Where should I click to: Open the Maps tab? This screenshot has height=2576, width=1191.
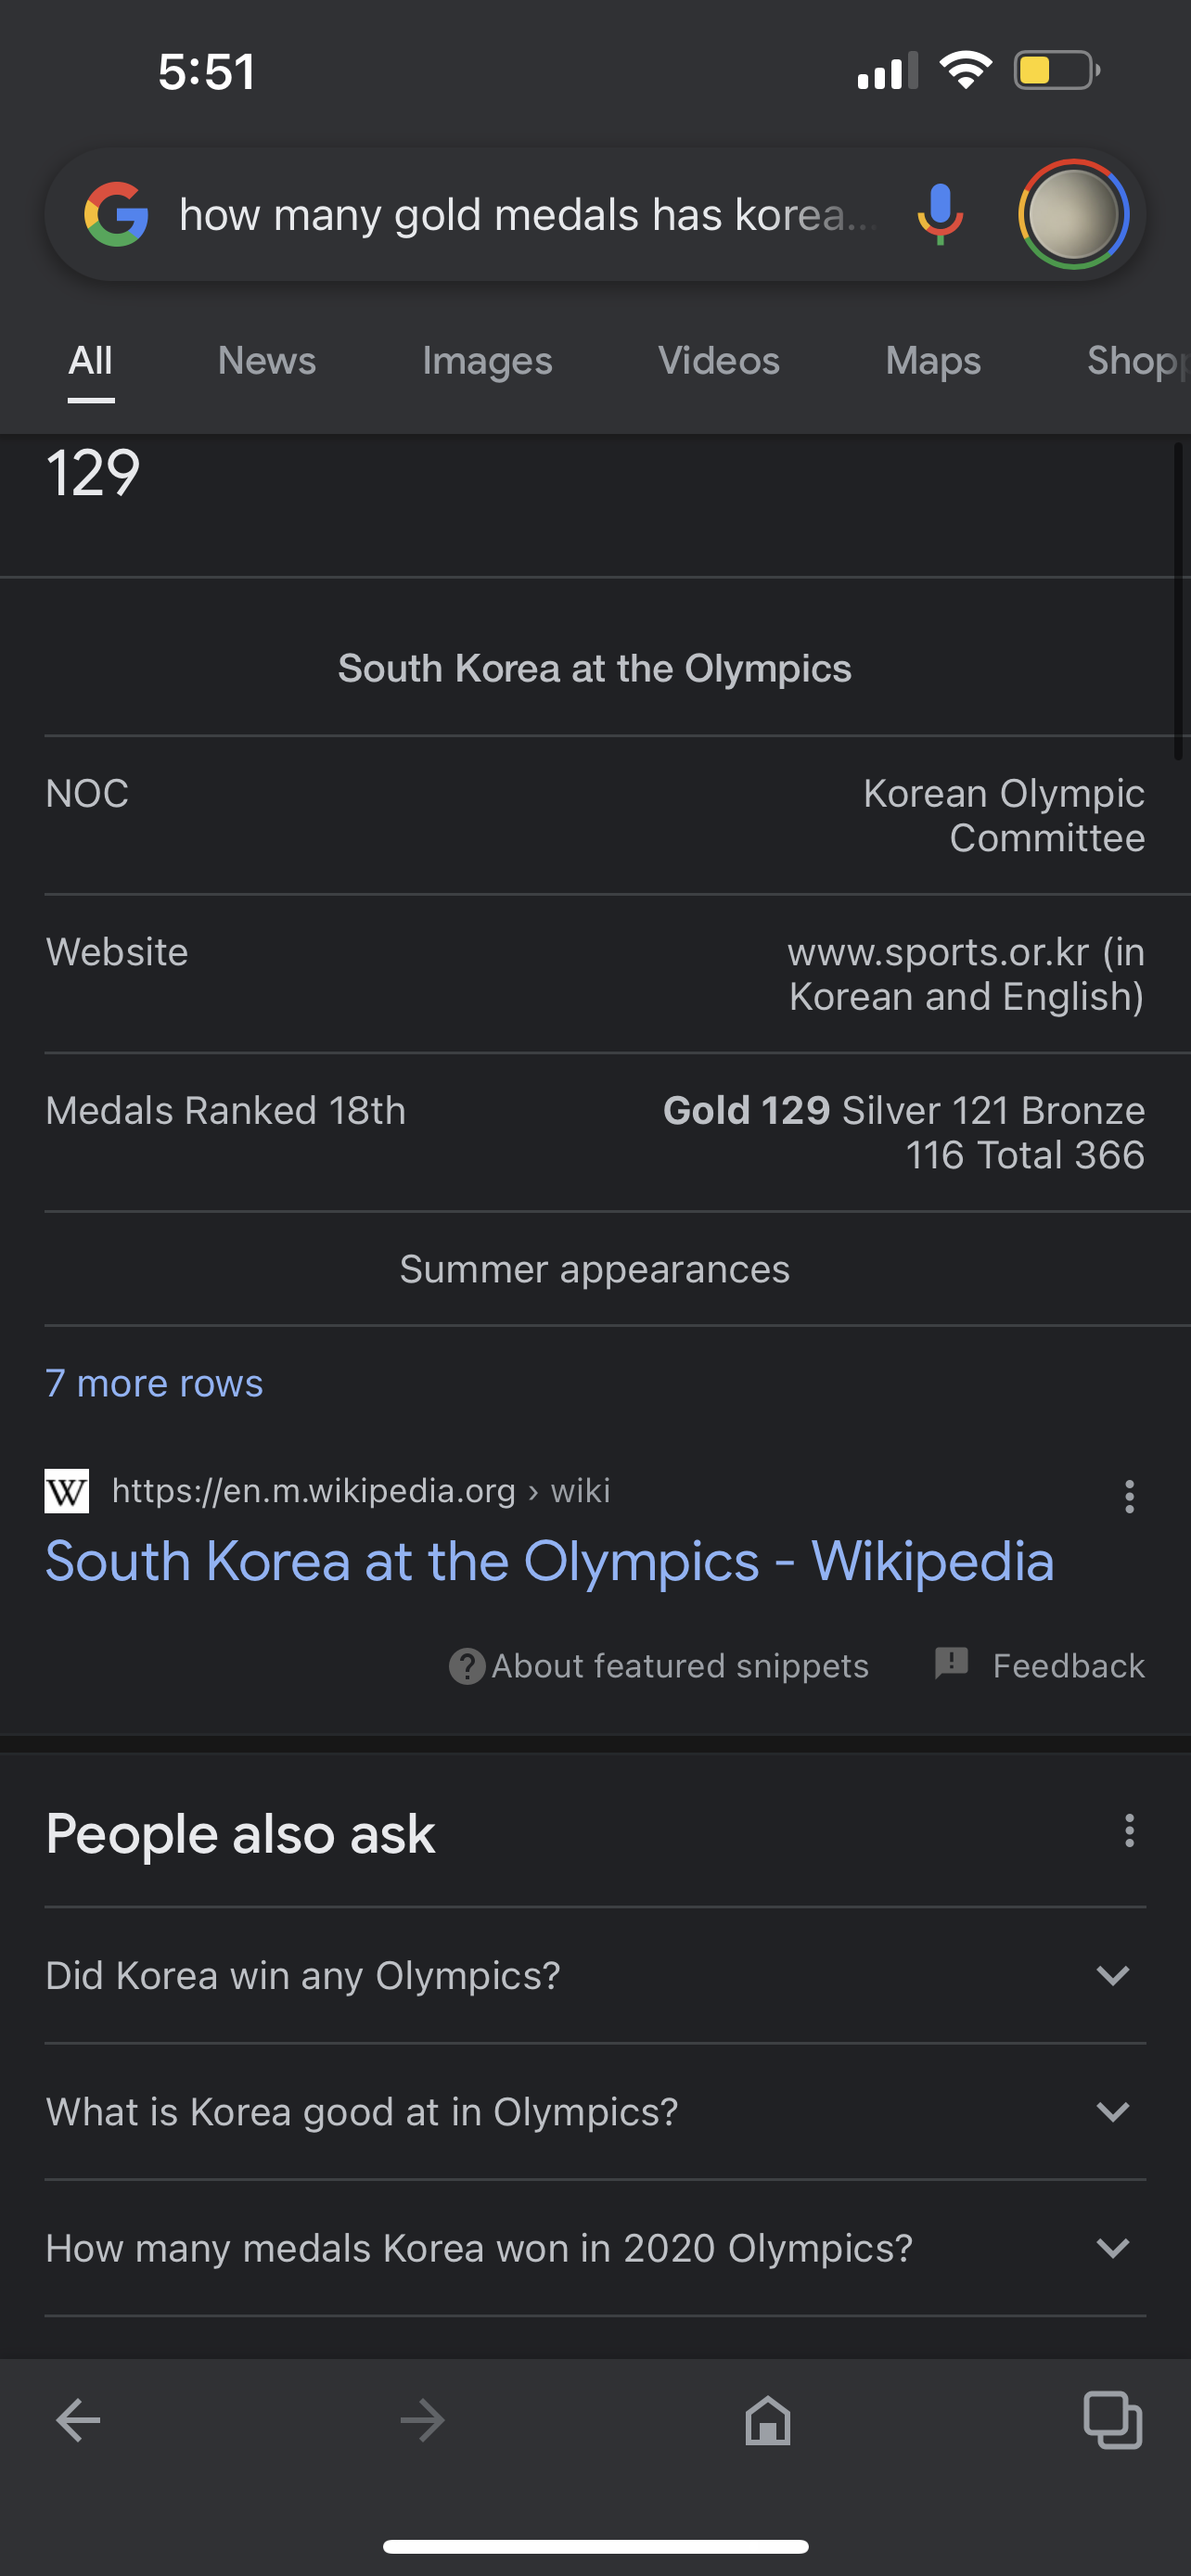coord(933,360)
